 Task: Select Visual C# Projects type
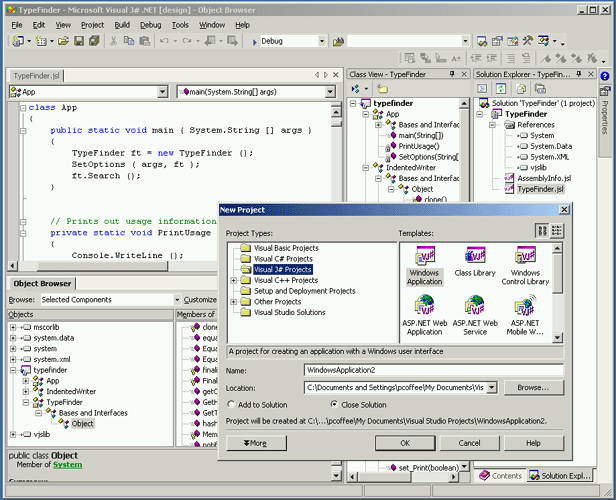pyautogui.click(x=283, y=259)
